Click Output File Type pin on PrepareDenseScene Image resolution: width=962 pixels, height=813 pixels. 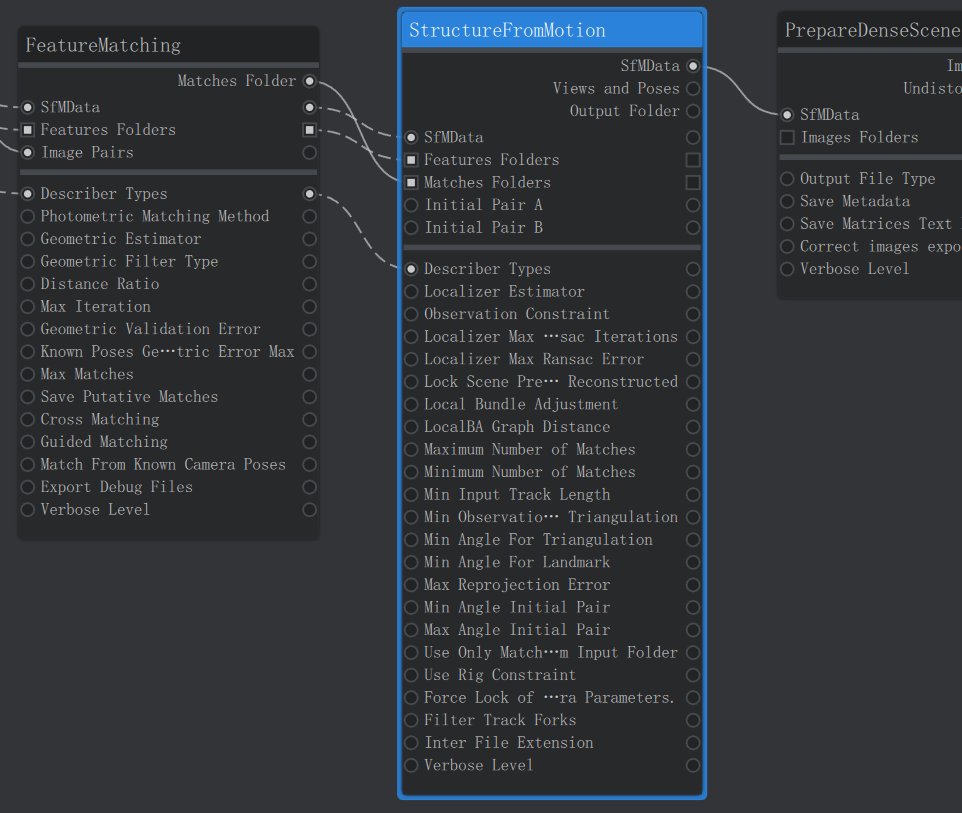coord(787,179)
